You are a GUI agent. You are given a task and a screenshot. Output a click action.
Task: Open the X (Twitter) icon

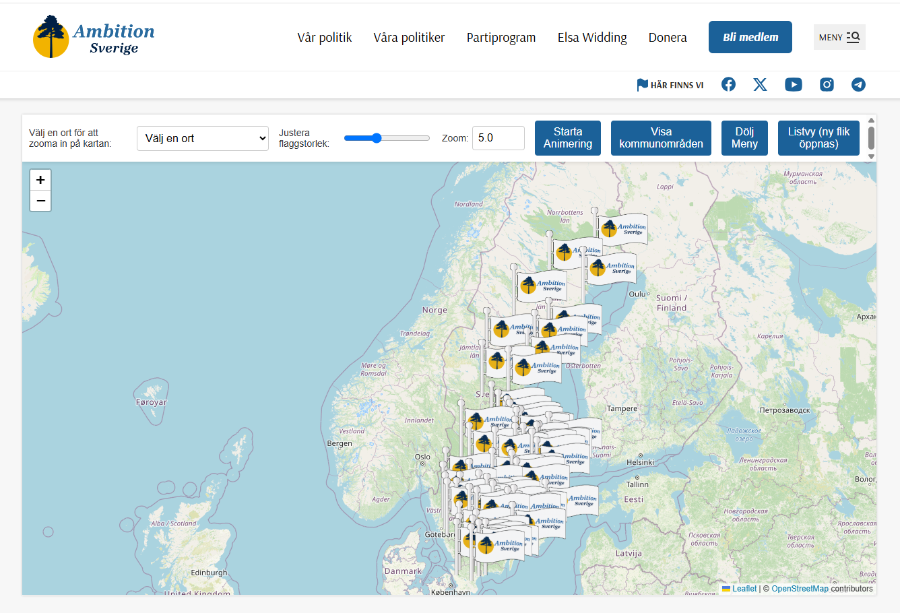tap(760, 85)
